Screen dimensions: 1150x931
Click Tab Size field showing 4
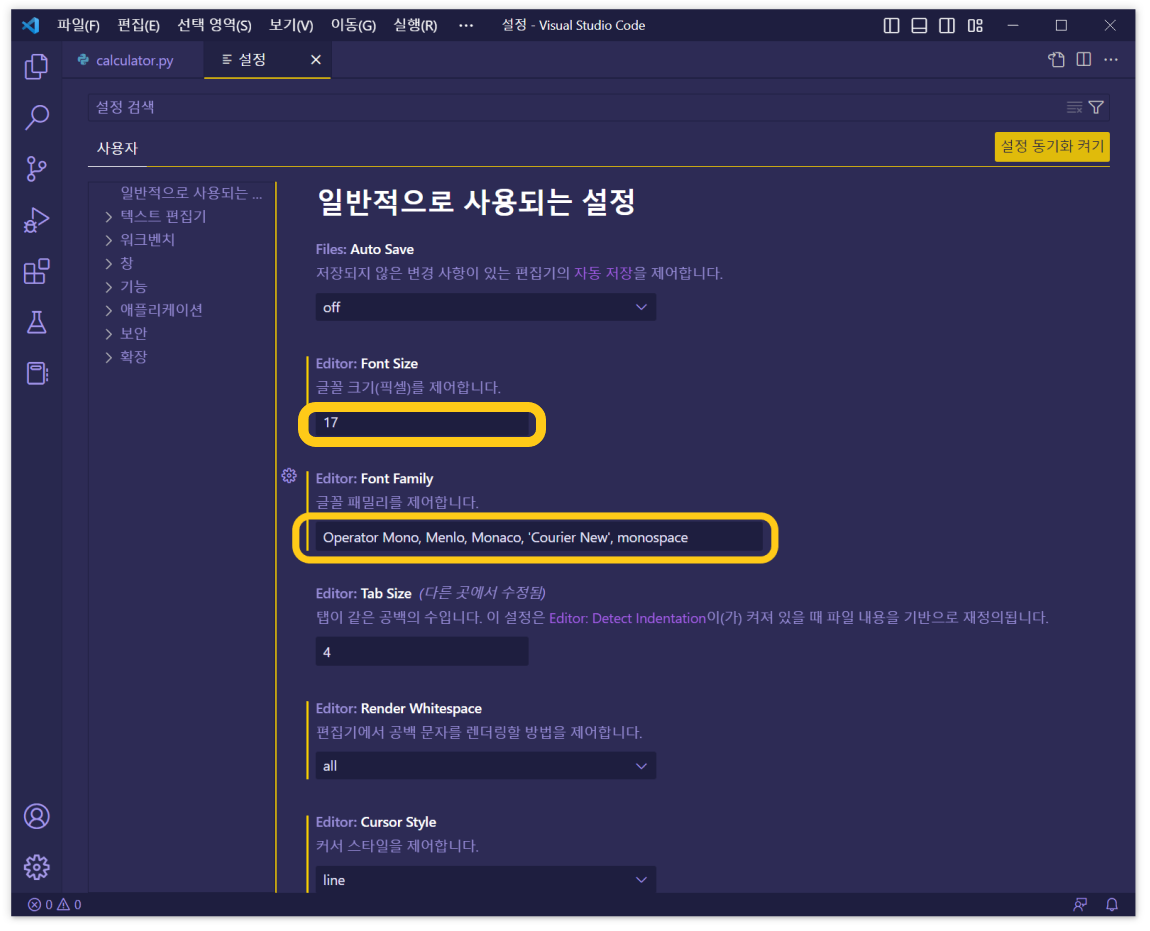[x=422, y=652]
